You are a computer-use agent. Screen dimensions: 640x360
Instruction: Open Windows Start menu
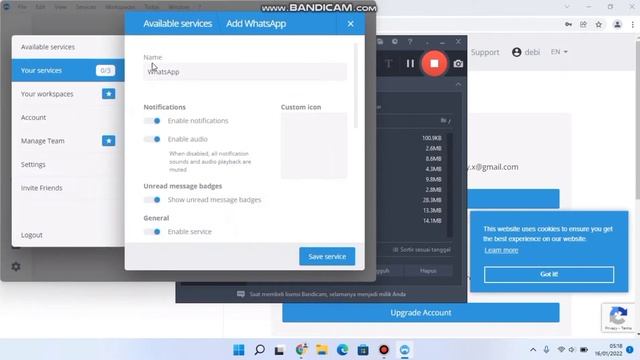point(239,350)
